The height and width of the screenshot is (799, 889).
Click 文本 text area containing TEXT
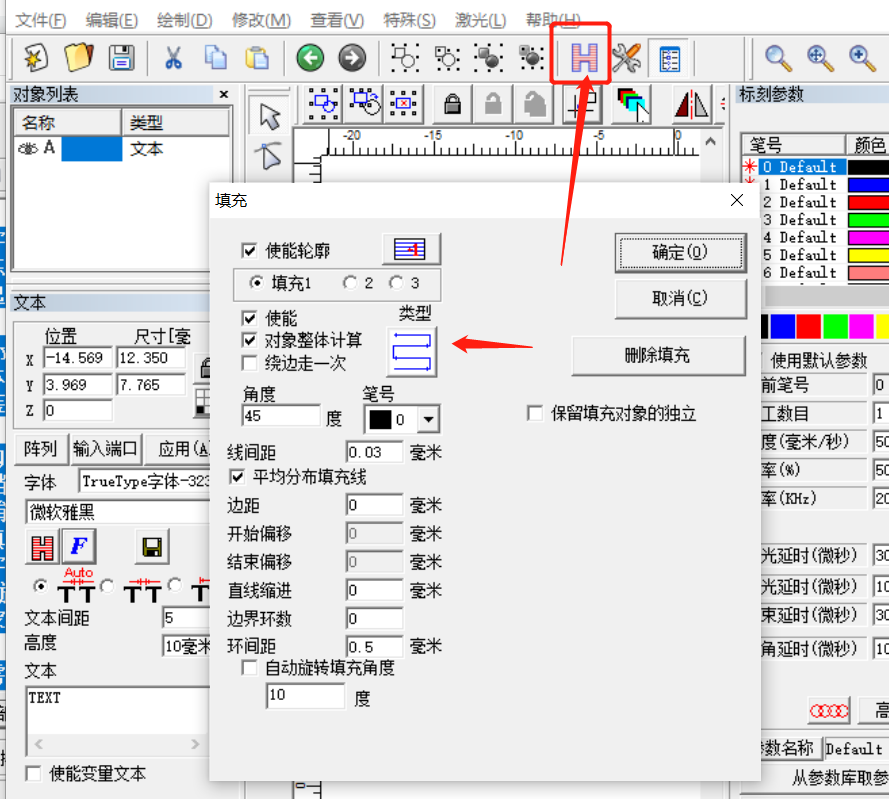[118, 711]
